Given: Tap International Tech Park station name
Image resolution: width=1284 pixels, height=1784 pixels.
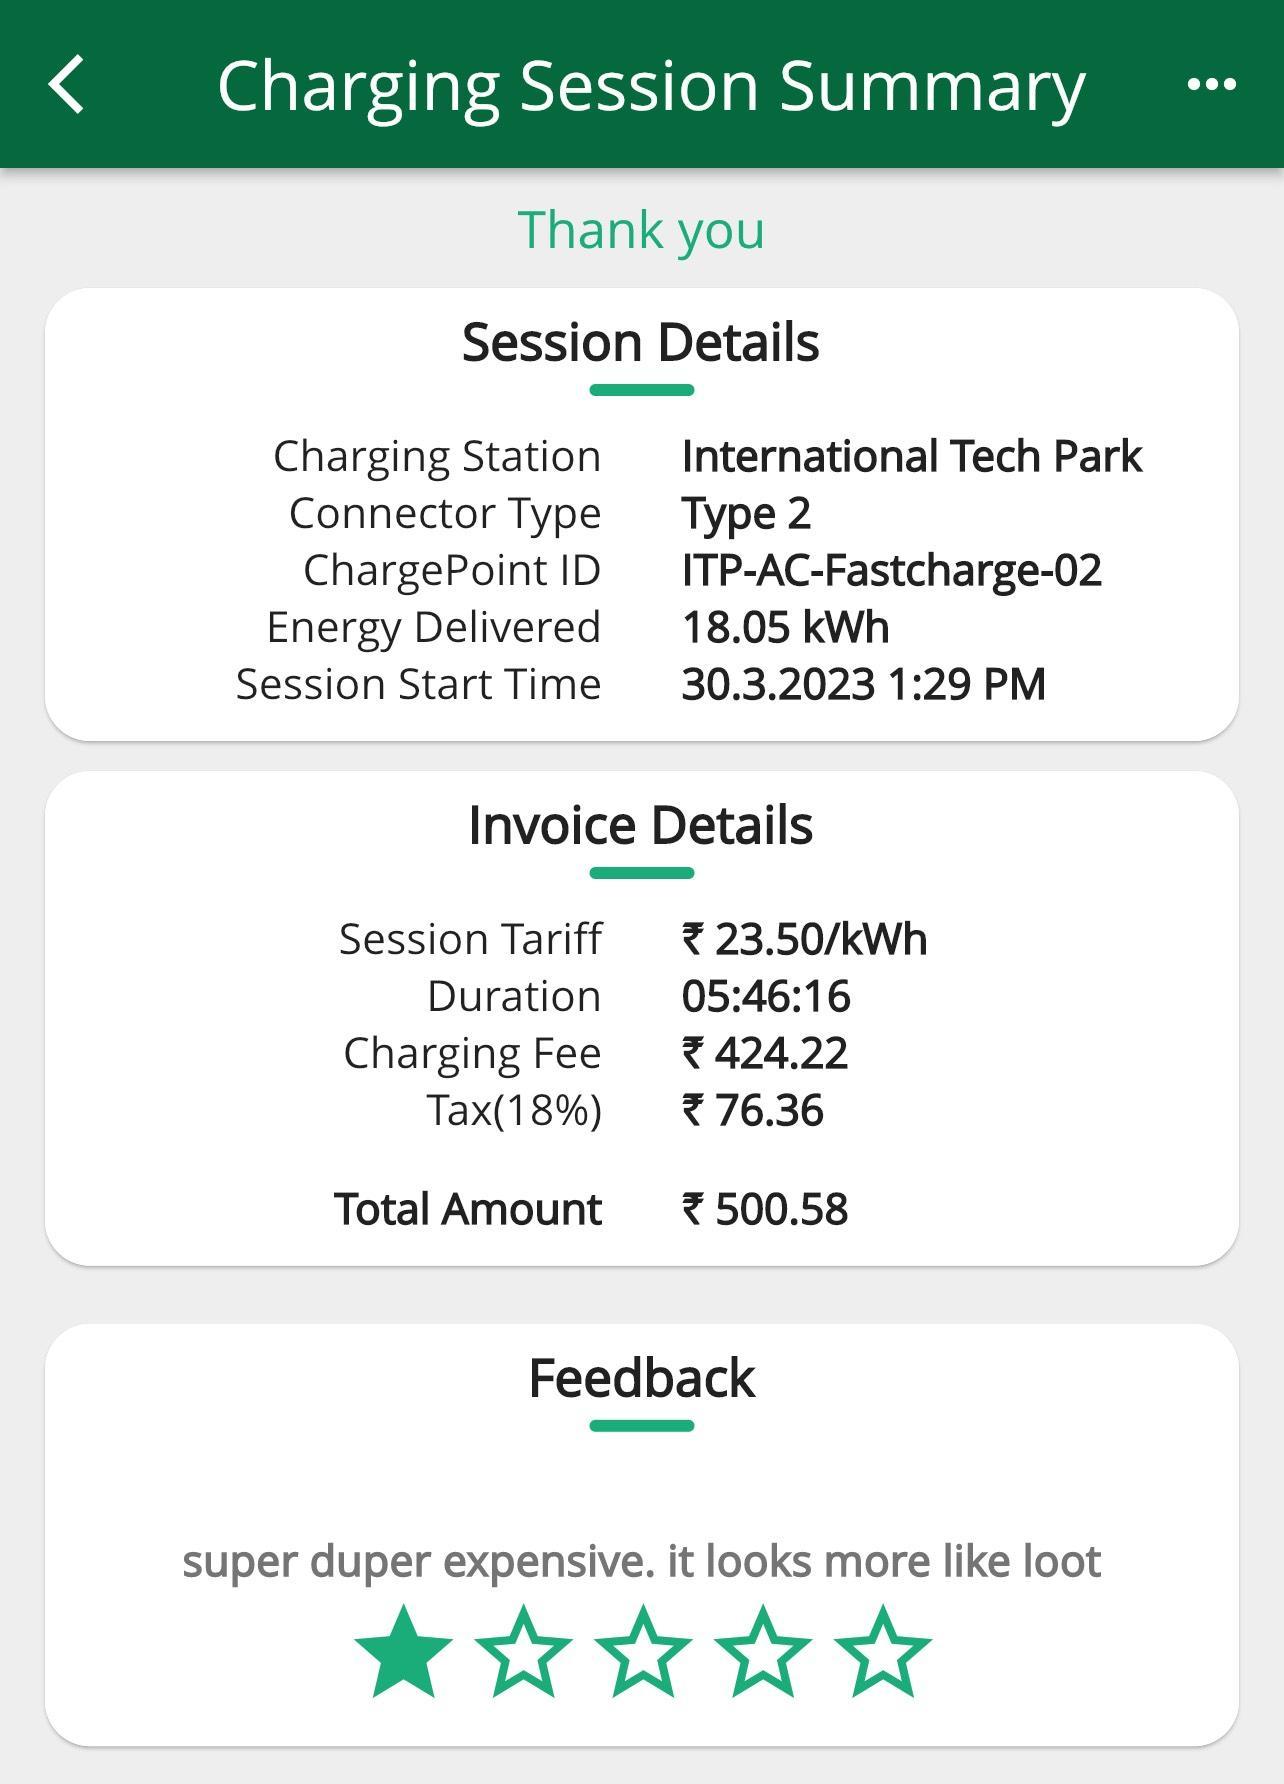Looking at the screenshot, I should click(911, 457).
